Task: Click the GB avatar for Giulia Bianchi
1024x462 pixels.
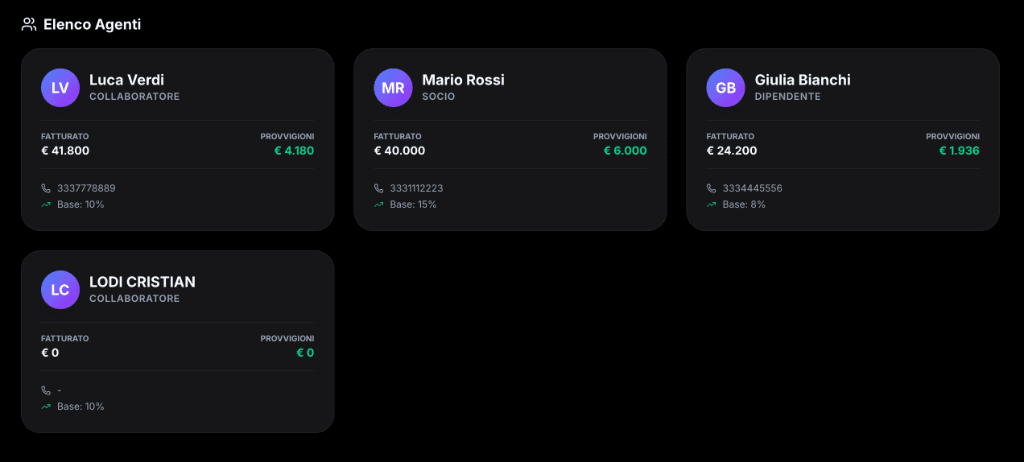Action: click(725, 87)
